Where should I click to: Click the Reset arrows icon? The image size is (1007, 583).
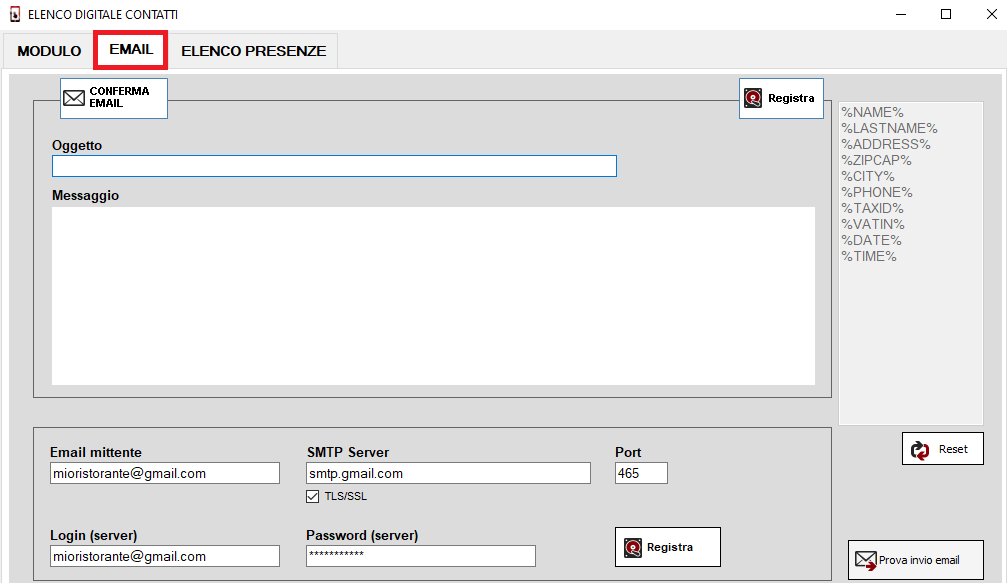[921, 450]
